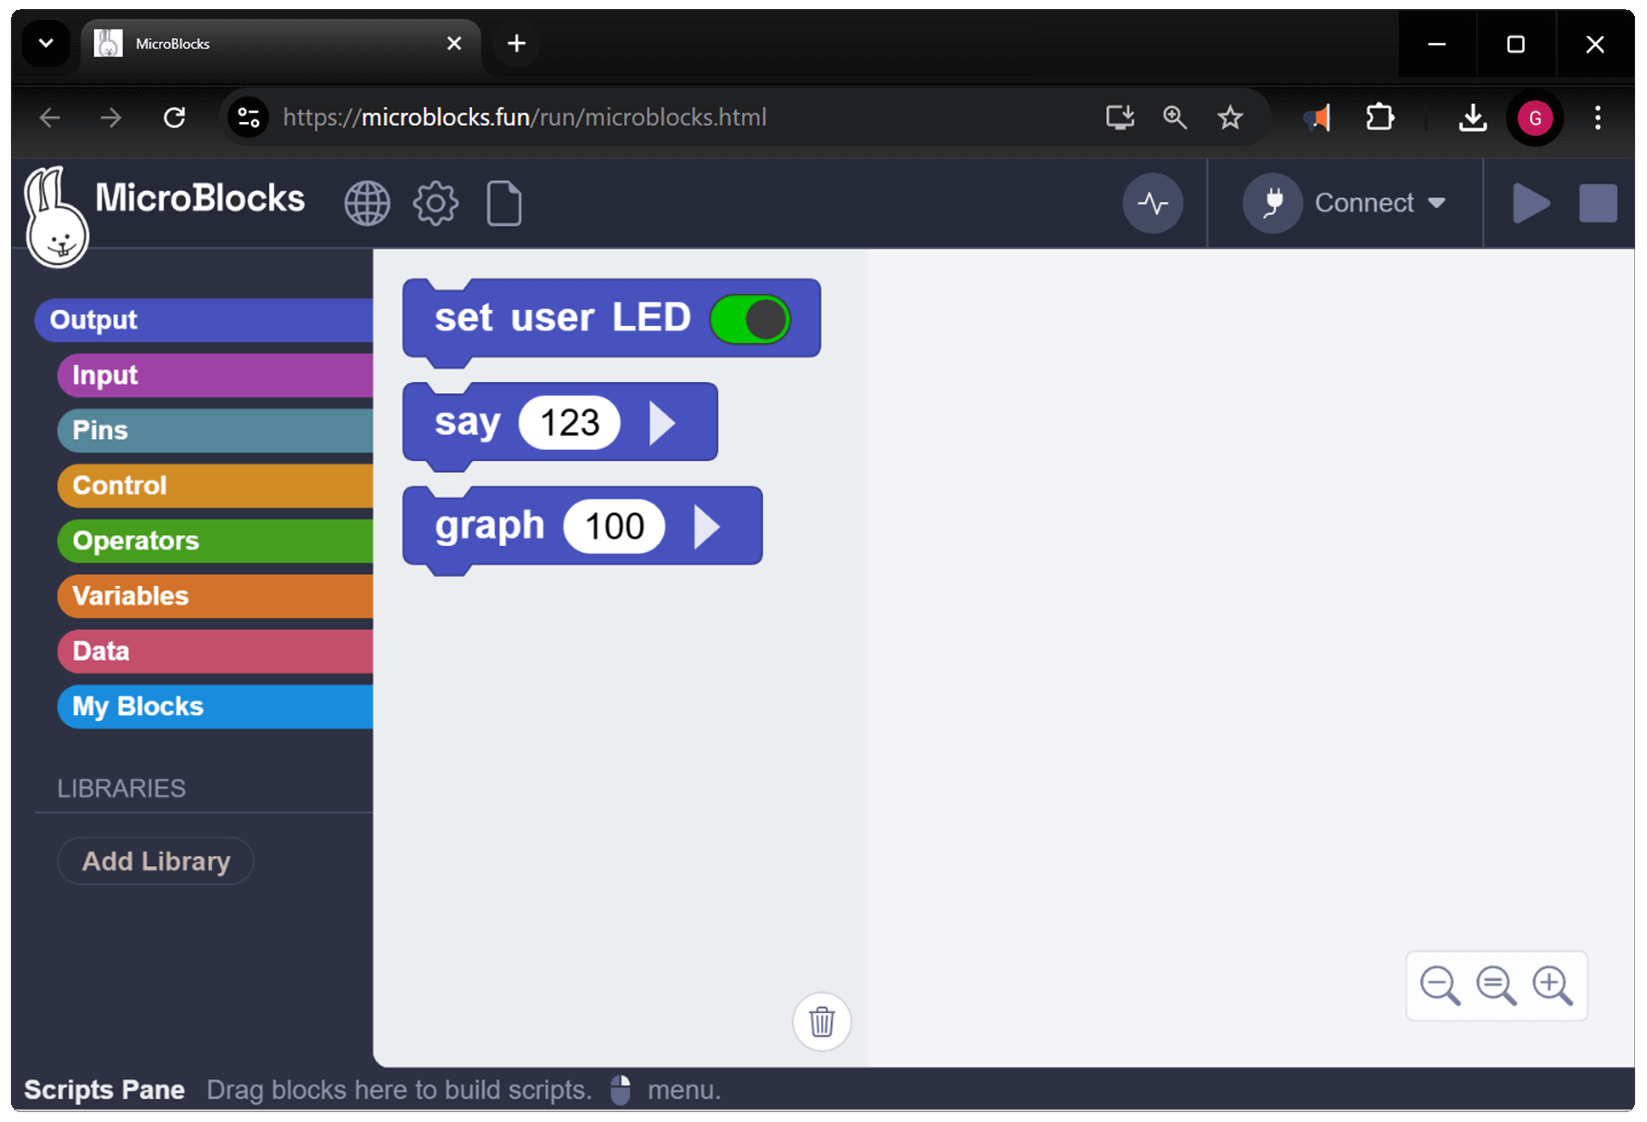Zoom out the scripts pane

(x=1440, y=986)
